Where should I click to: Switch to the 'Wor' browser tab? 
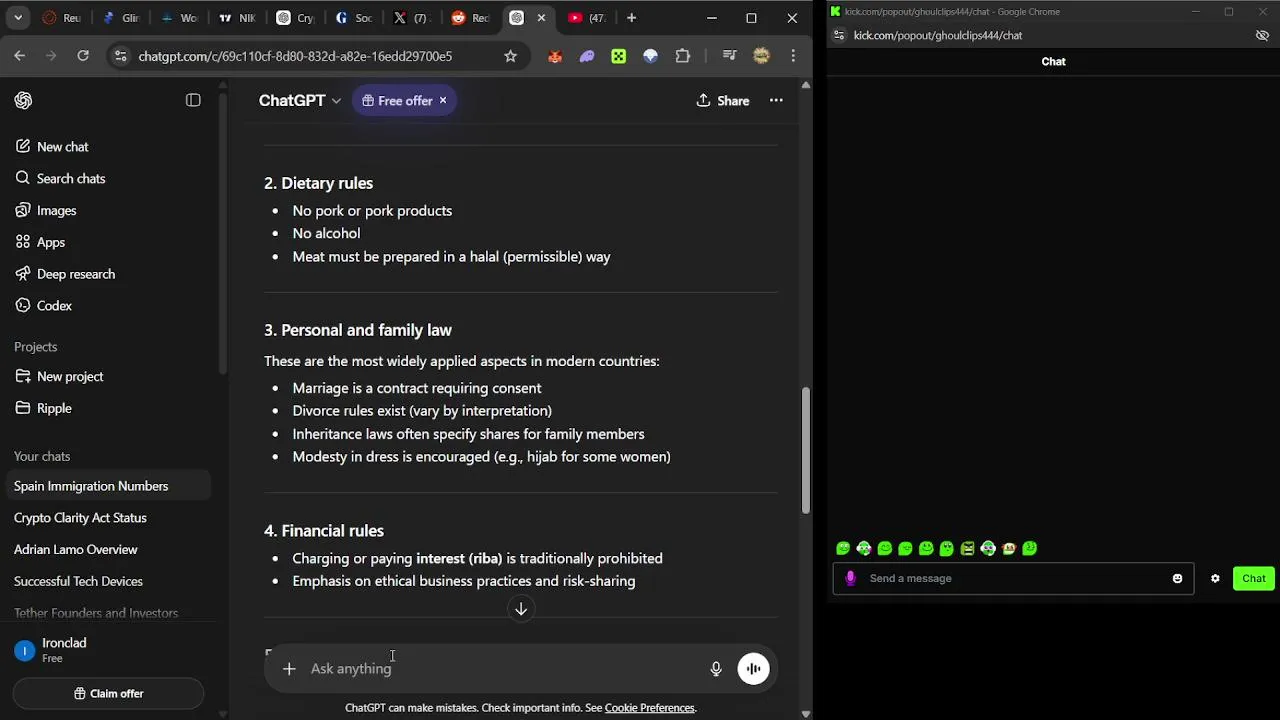tap(179, 18)
